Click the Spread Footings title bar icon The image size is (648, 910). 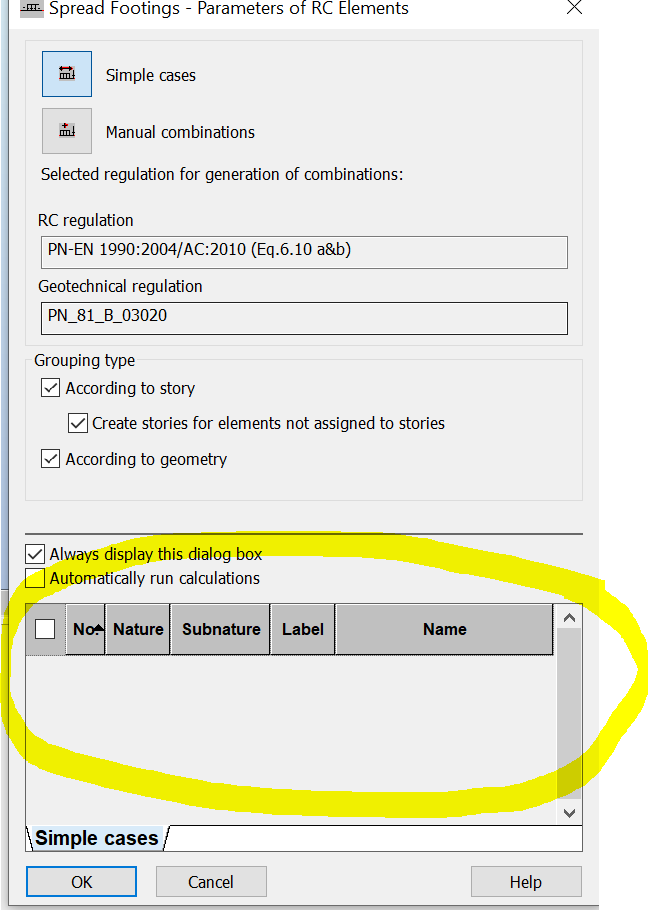[33, 8]
